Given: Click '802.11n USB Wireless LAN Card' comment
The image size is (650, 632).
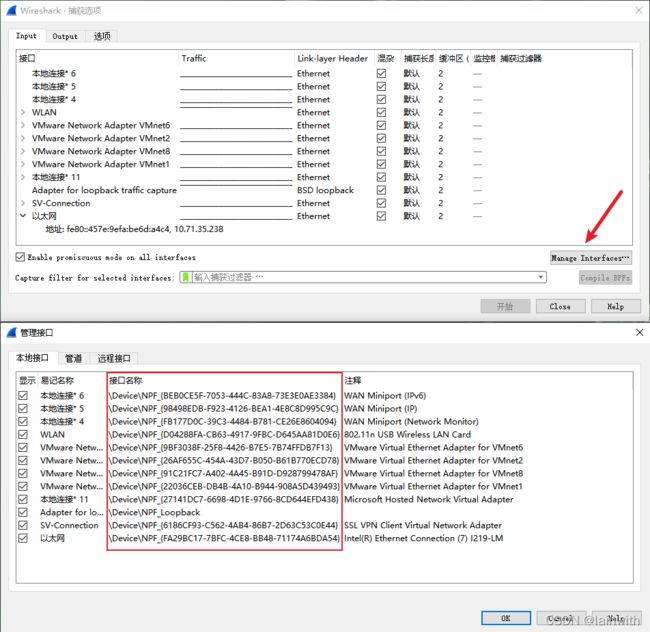Looking at the screenshot, I should 407,434.
